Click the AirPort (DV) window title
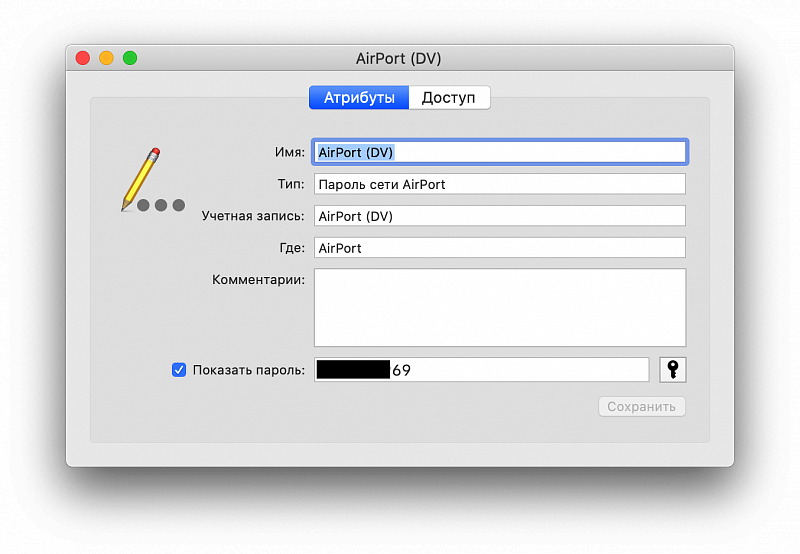Viewport: 800px width, 554px height. [398, 59]
